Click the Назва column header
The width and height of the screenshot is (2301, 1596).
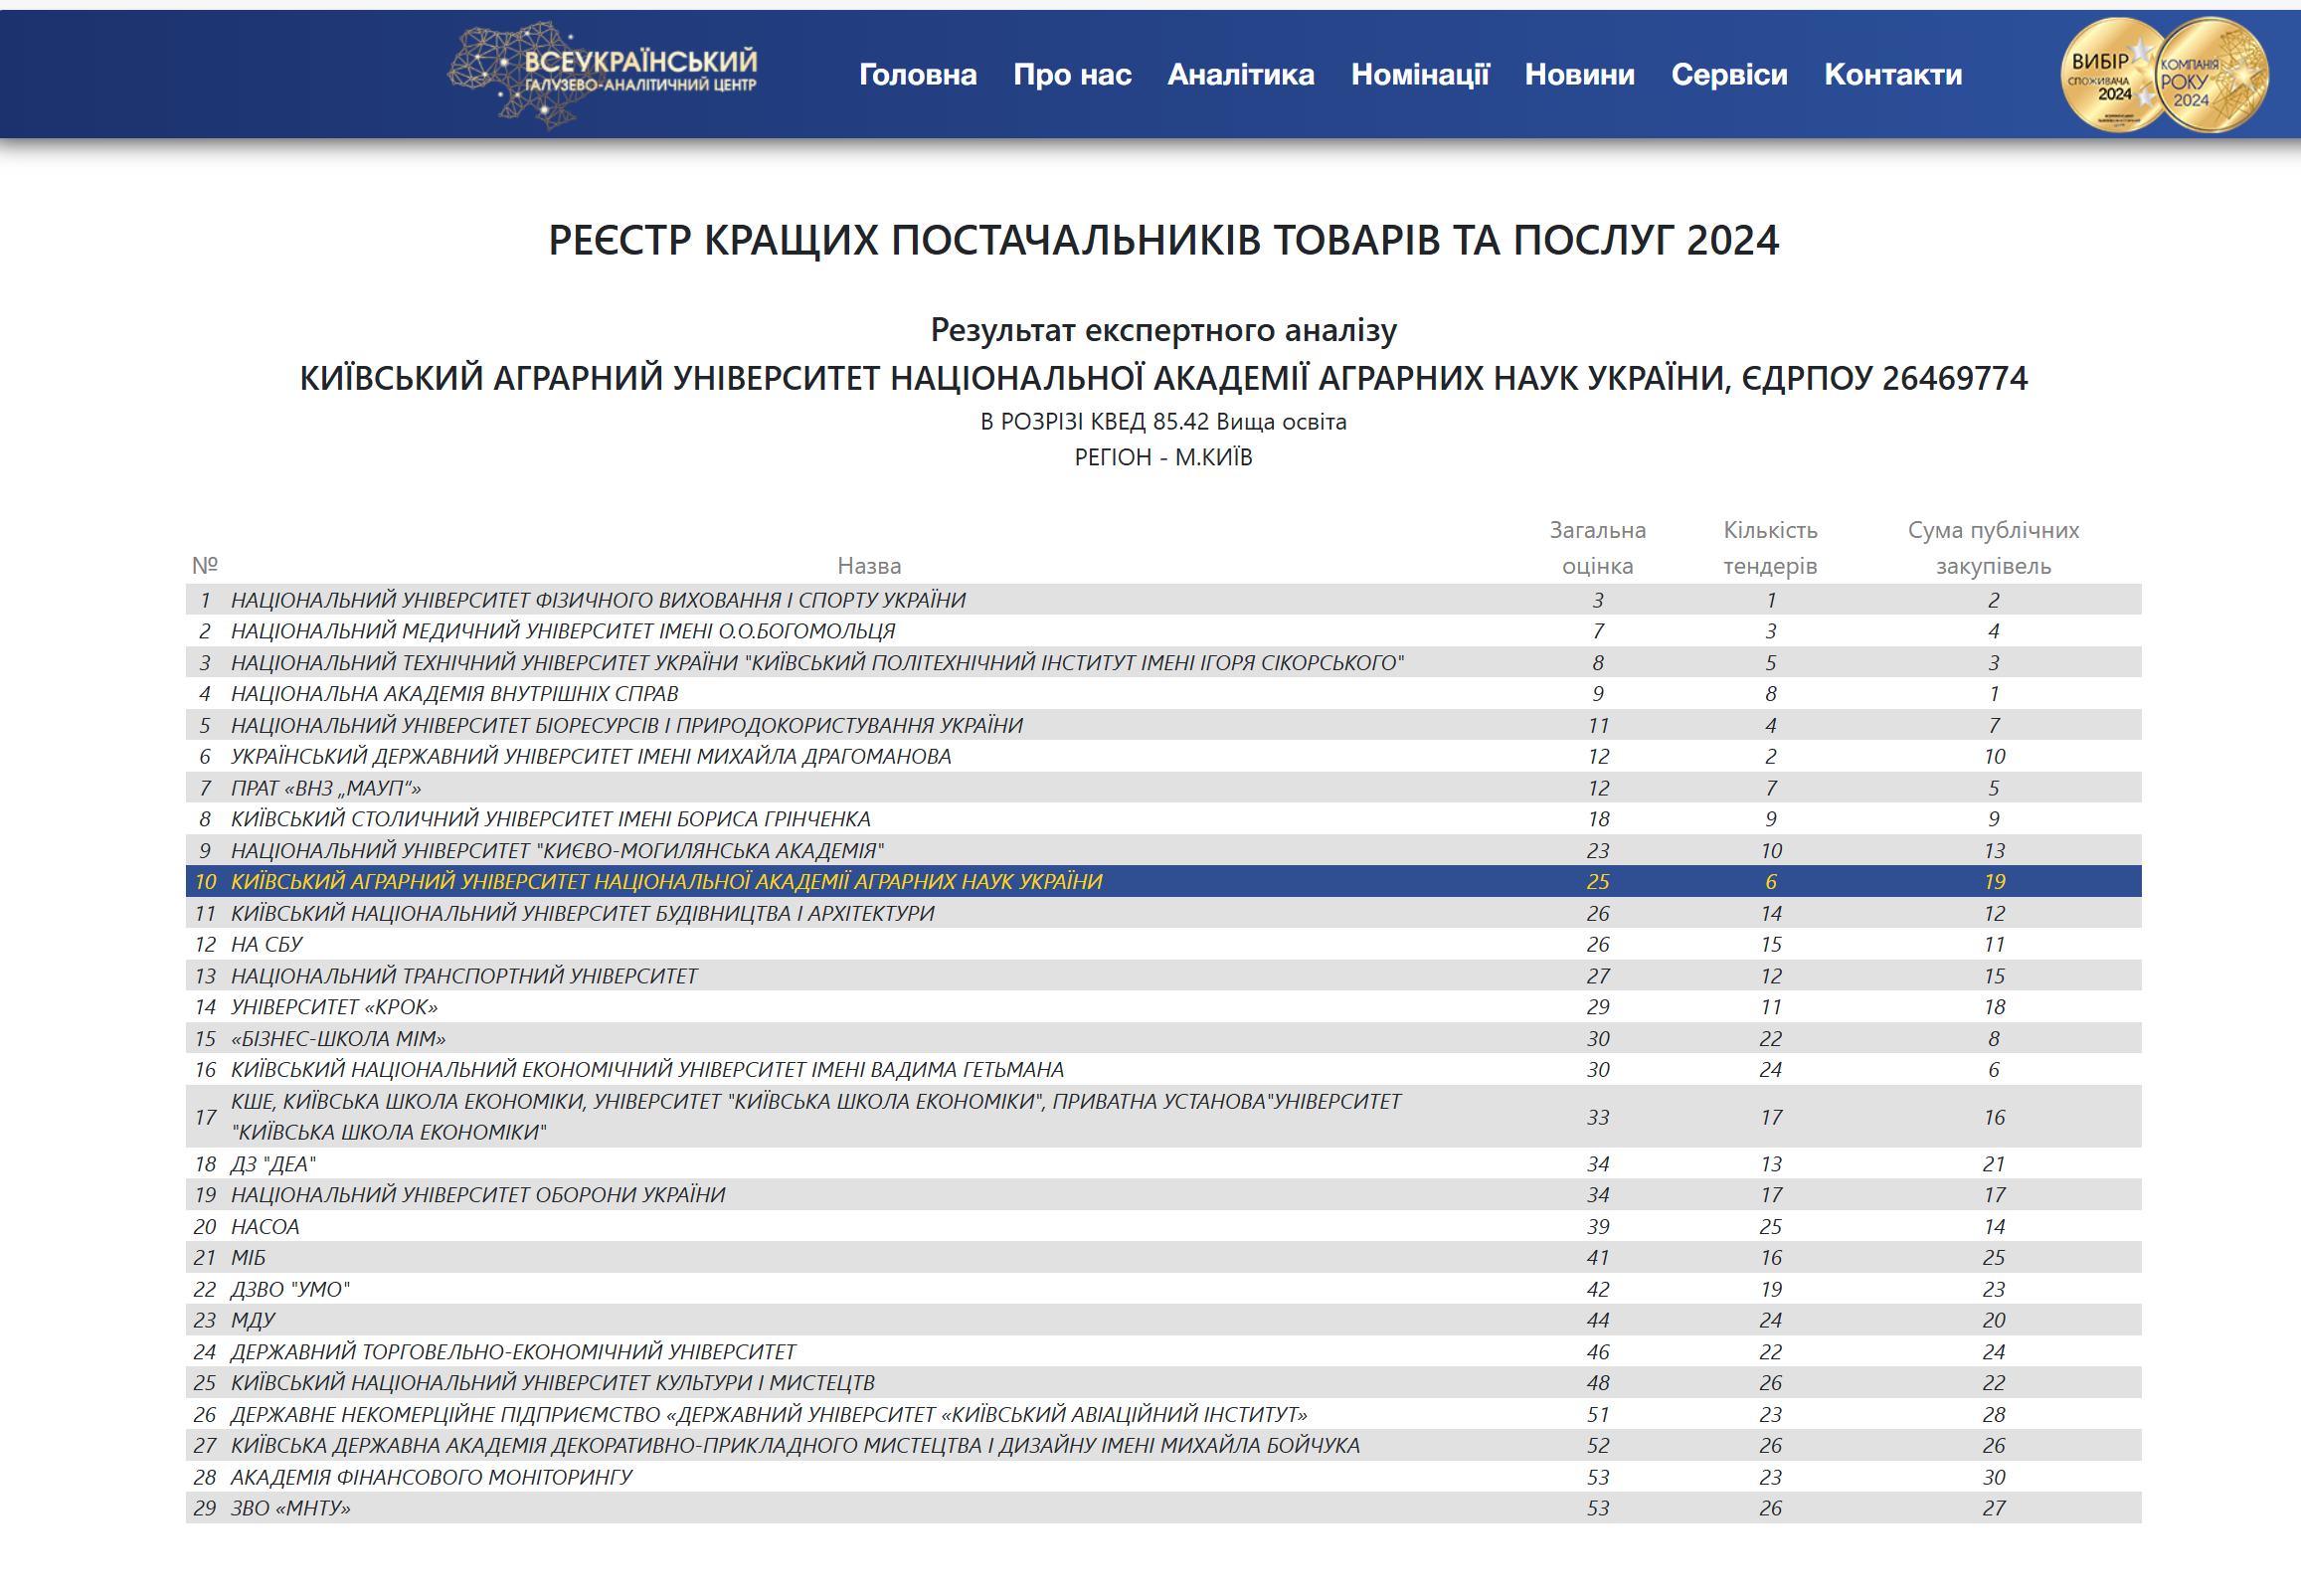tap(869, 566)
